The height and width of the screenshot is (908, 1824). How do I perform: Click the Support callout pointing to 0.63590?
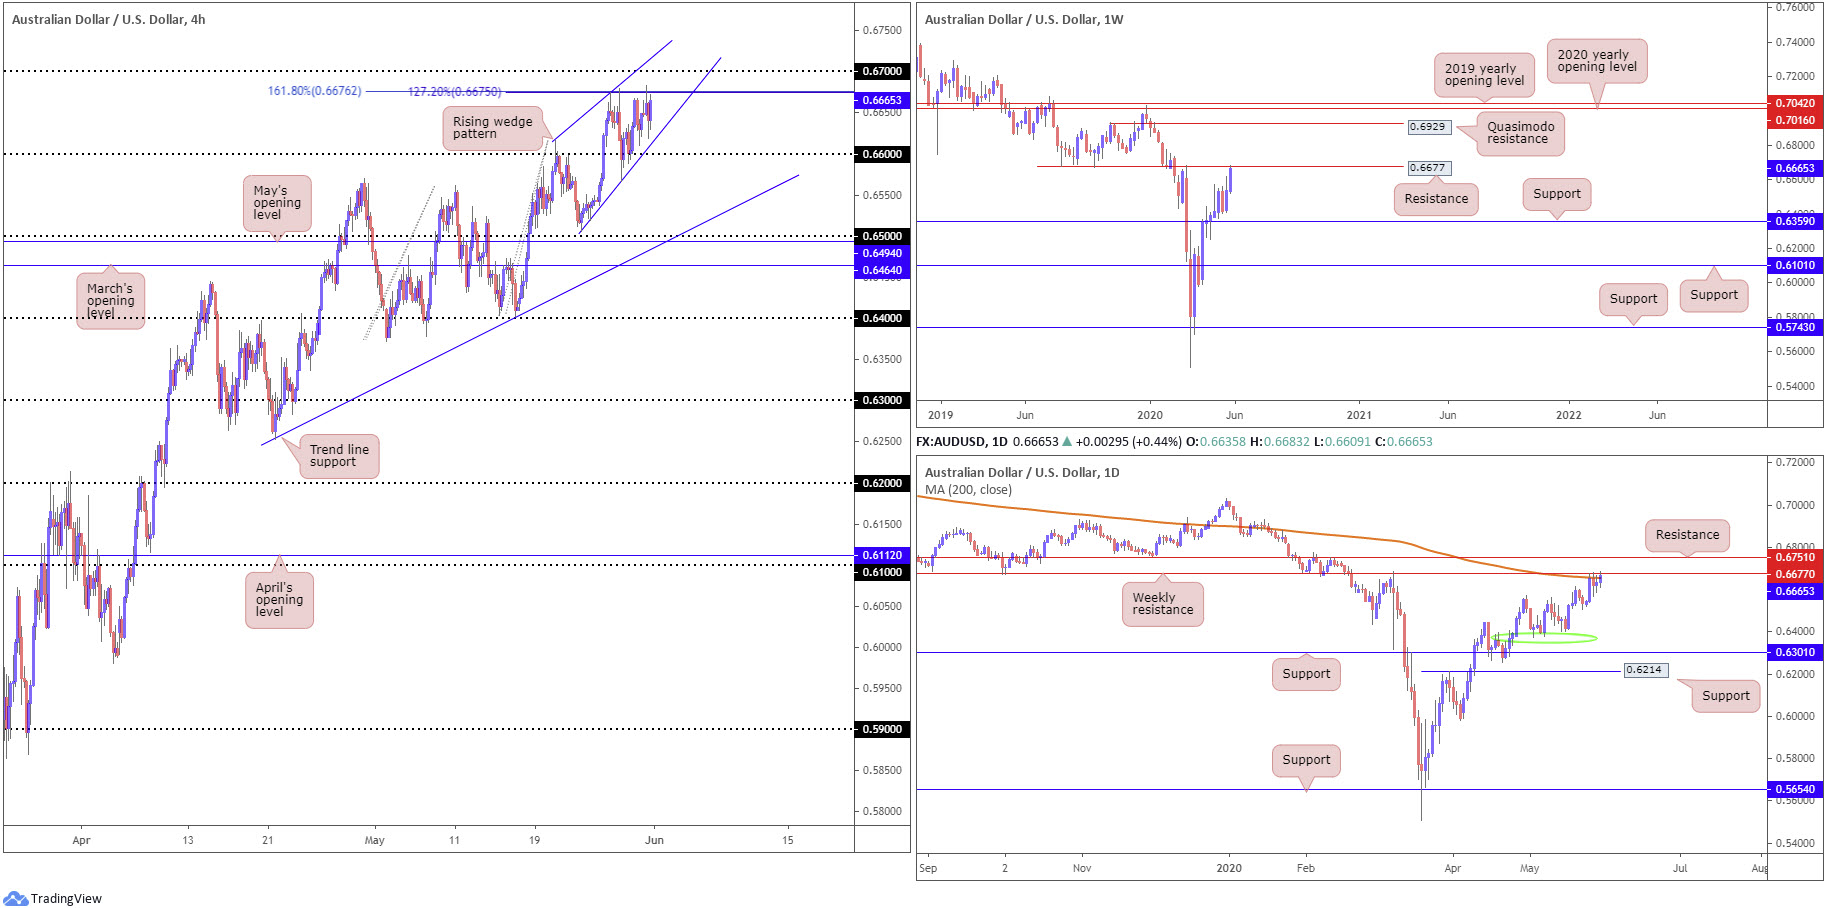coord(1557,195)
